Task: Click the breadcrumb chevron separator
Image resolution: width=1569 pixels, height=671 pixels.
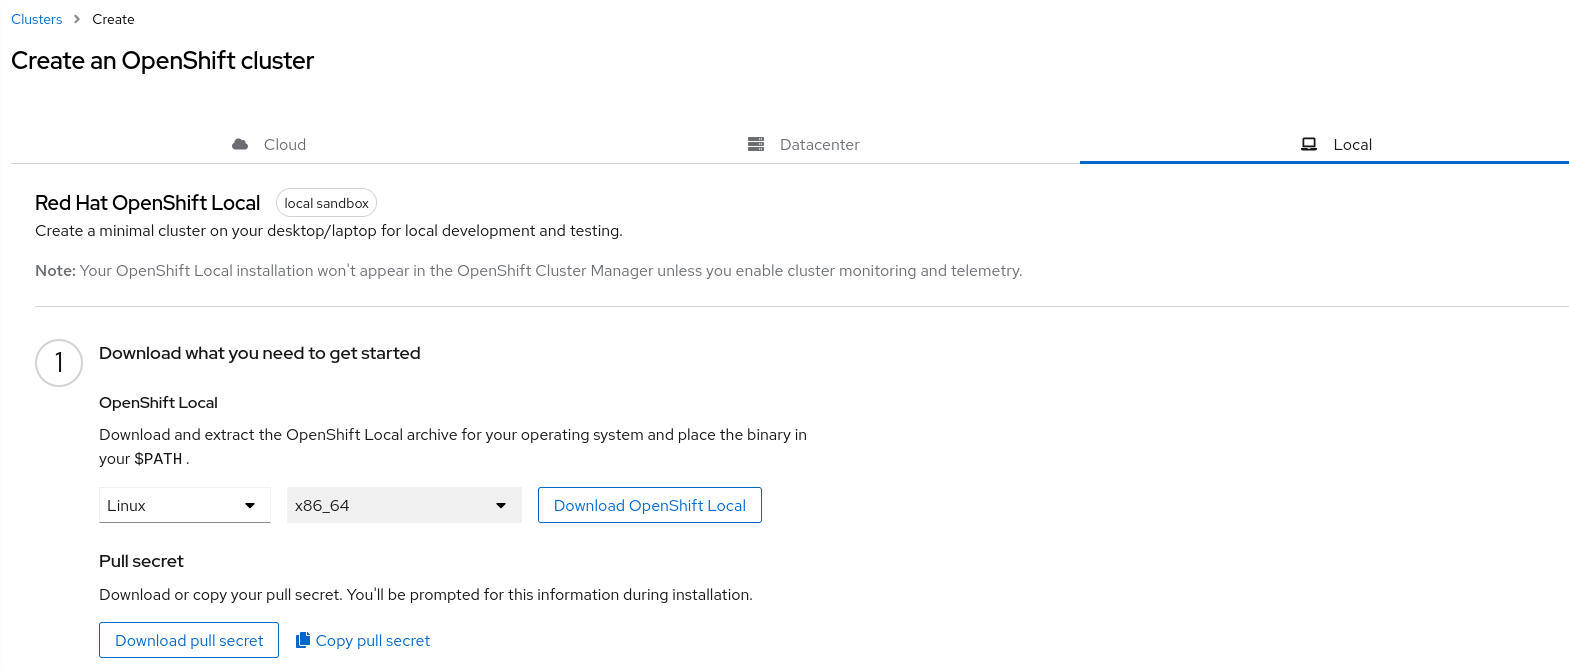Action: (77, 19)
